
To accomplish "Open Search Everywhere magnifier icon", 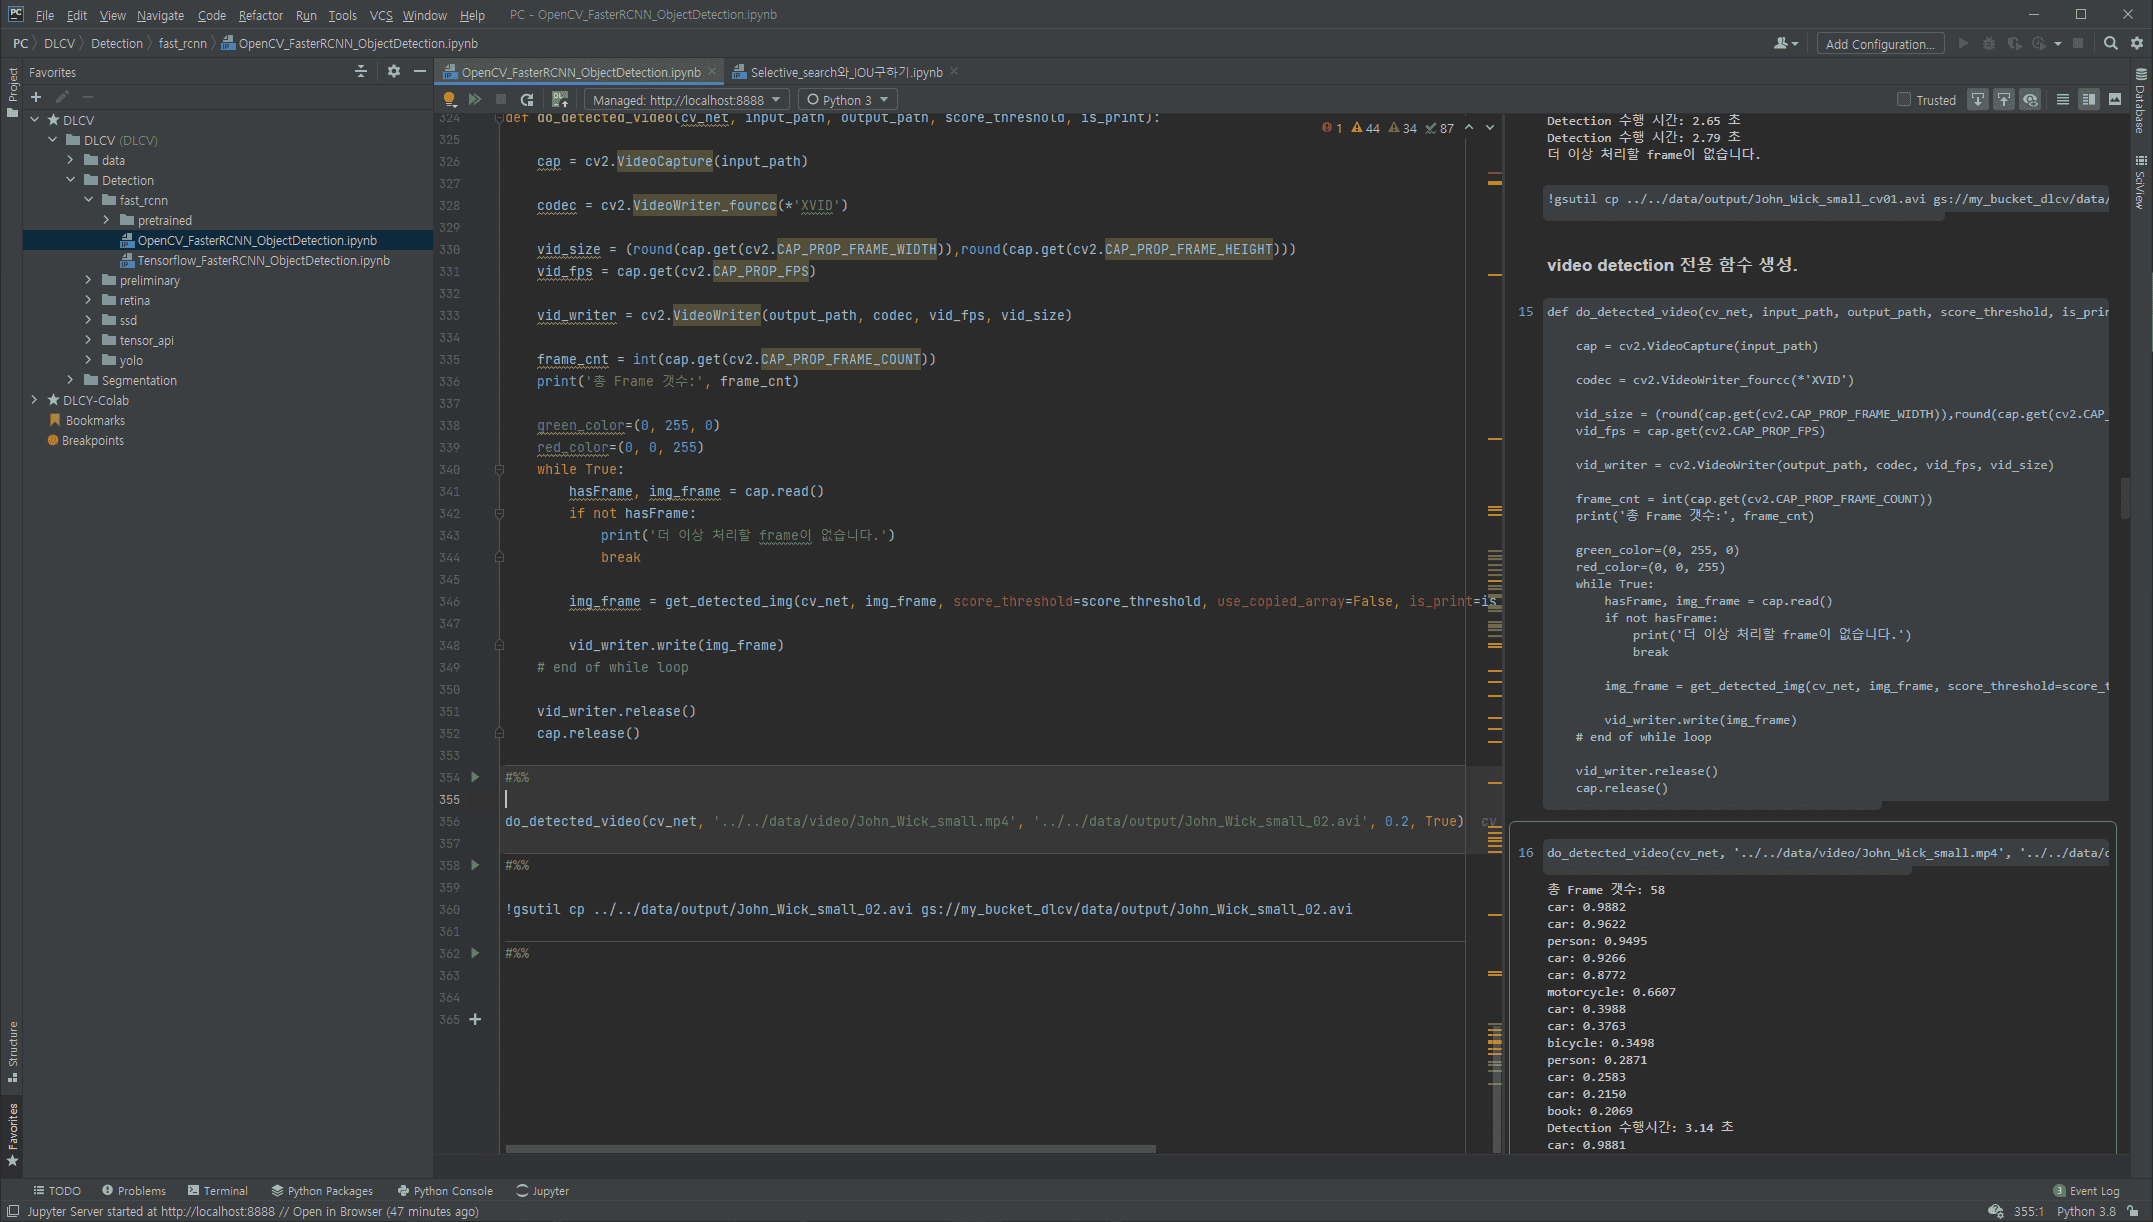I will pos(2110,43).
